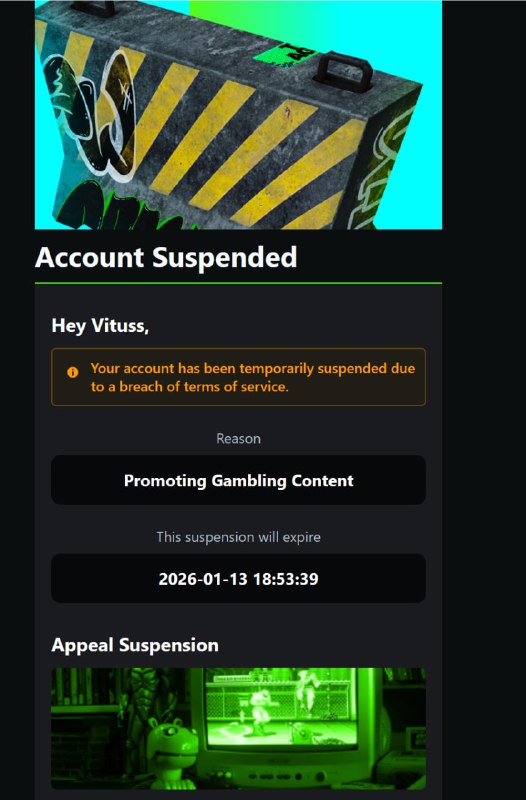
Task: Click the black metal handle on the barrier
Action: (343, 71)
